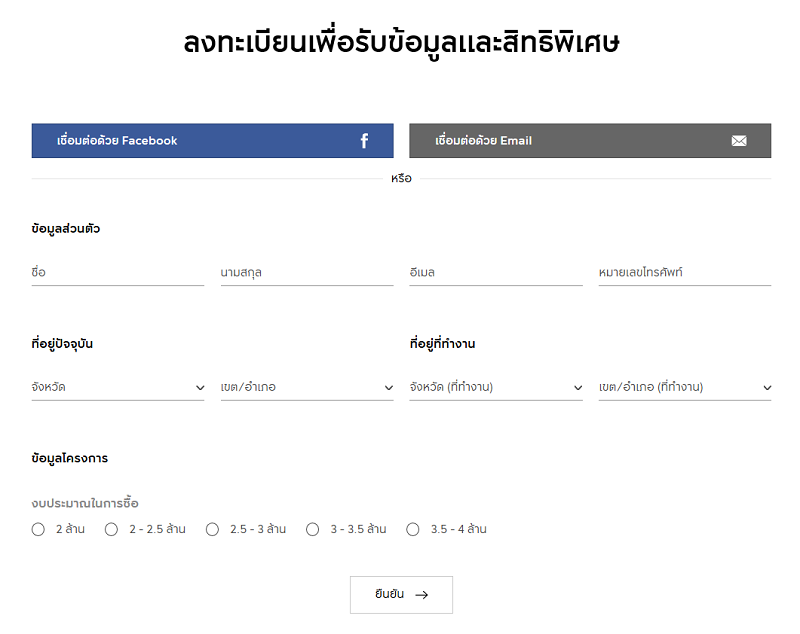The image size is (800, 634).
Task: Connect with the เชื่อมต่อด้วย Email button
Action: click(590, 141)
